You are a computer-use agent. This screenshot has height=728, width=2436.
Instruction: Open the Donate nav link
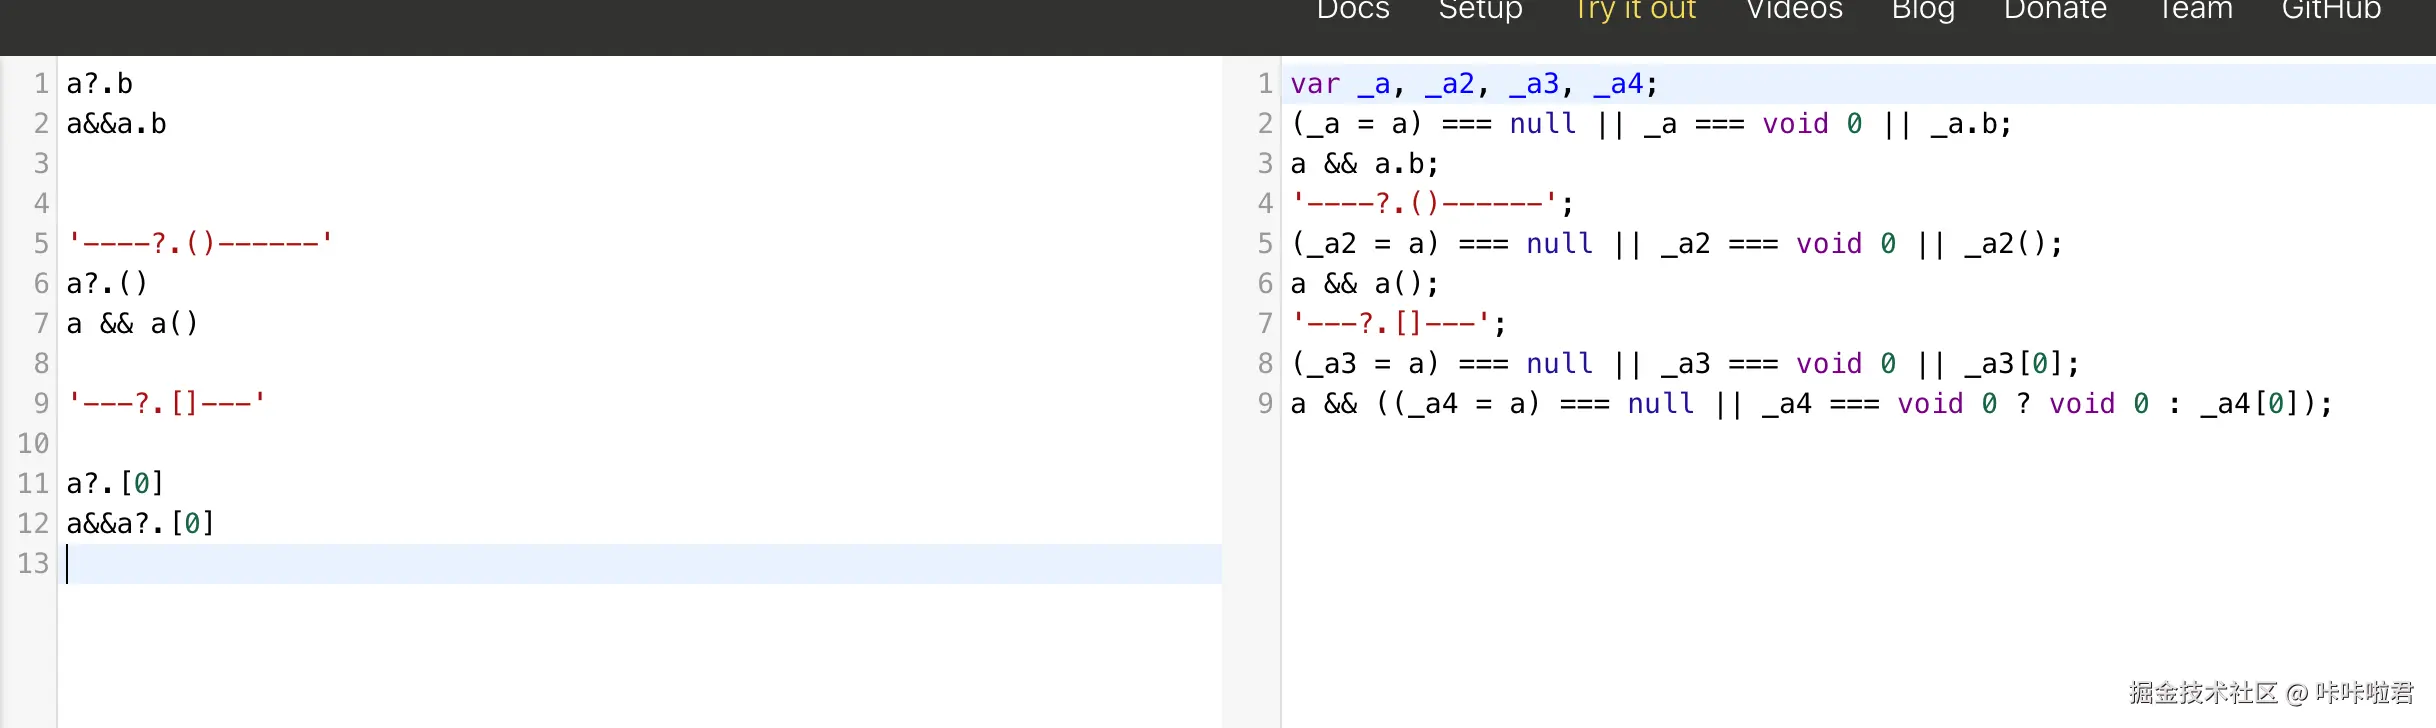(x=2055, y=10)
